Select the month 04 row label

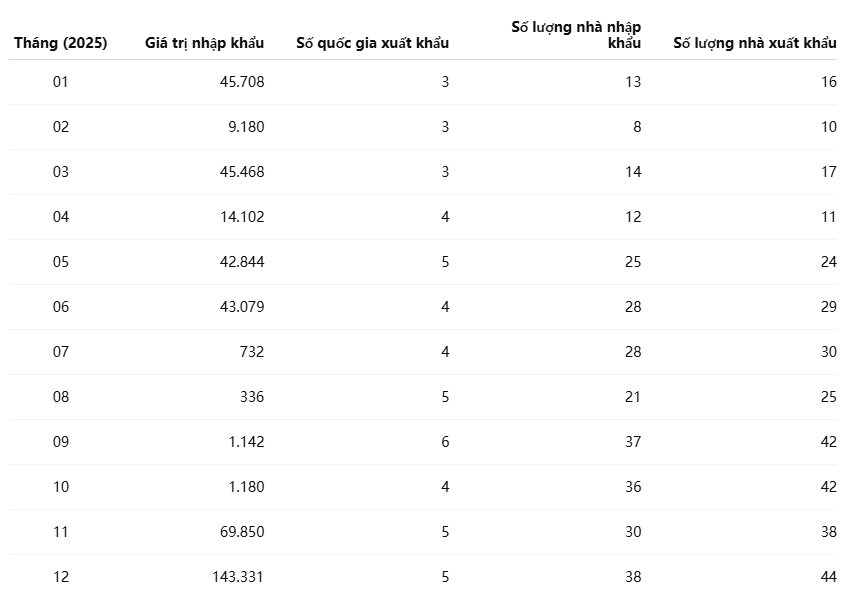[60, 217]
